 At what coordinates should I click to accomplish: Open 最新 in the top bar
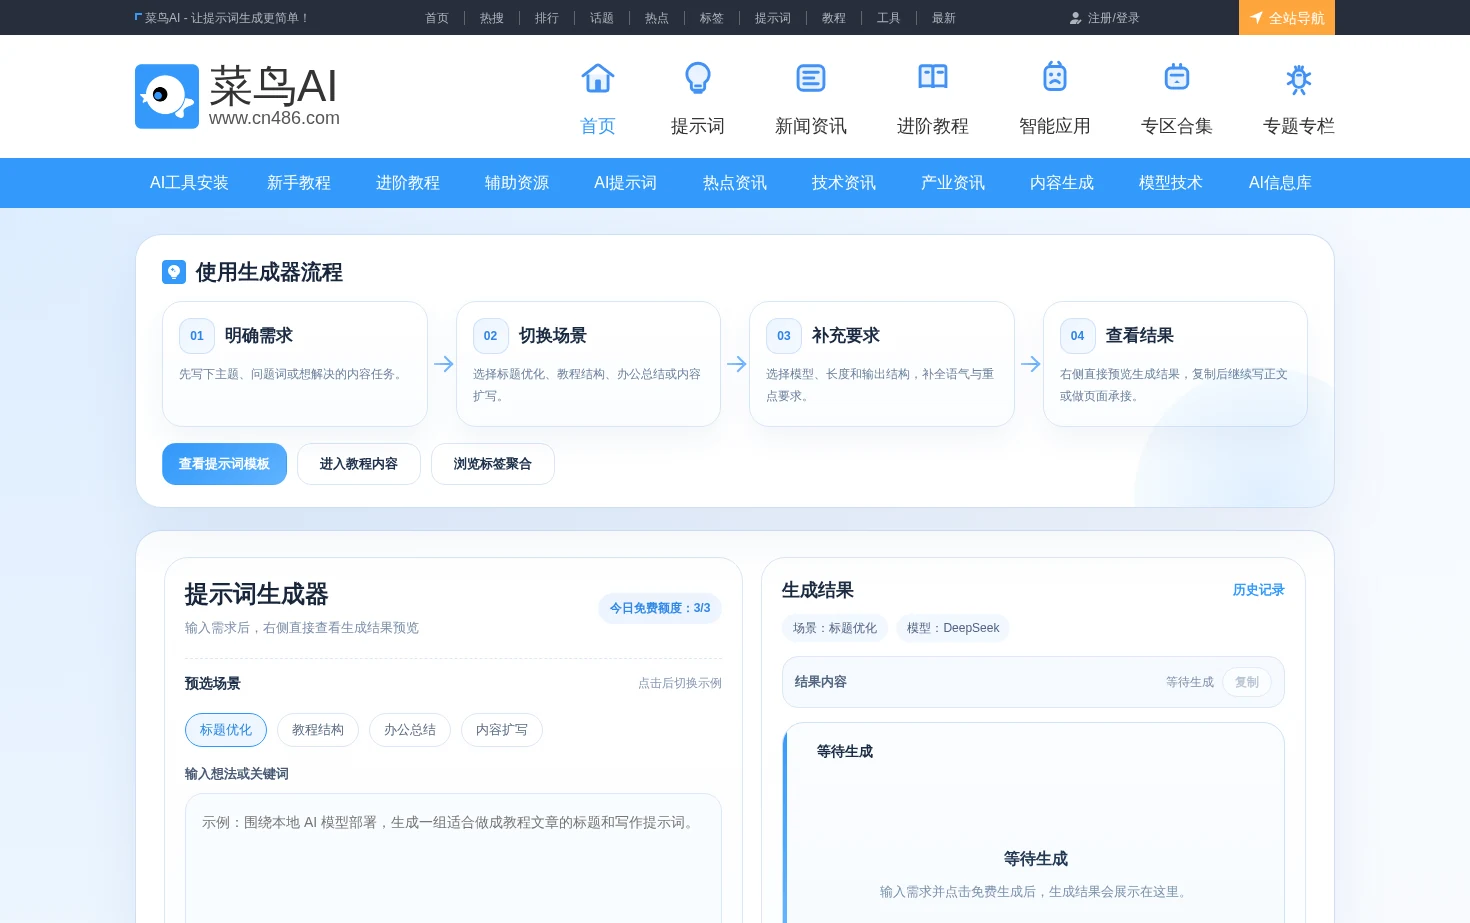(x=944, y=18)
